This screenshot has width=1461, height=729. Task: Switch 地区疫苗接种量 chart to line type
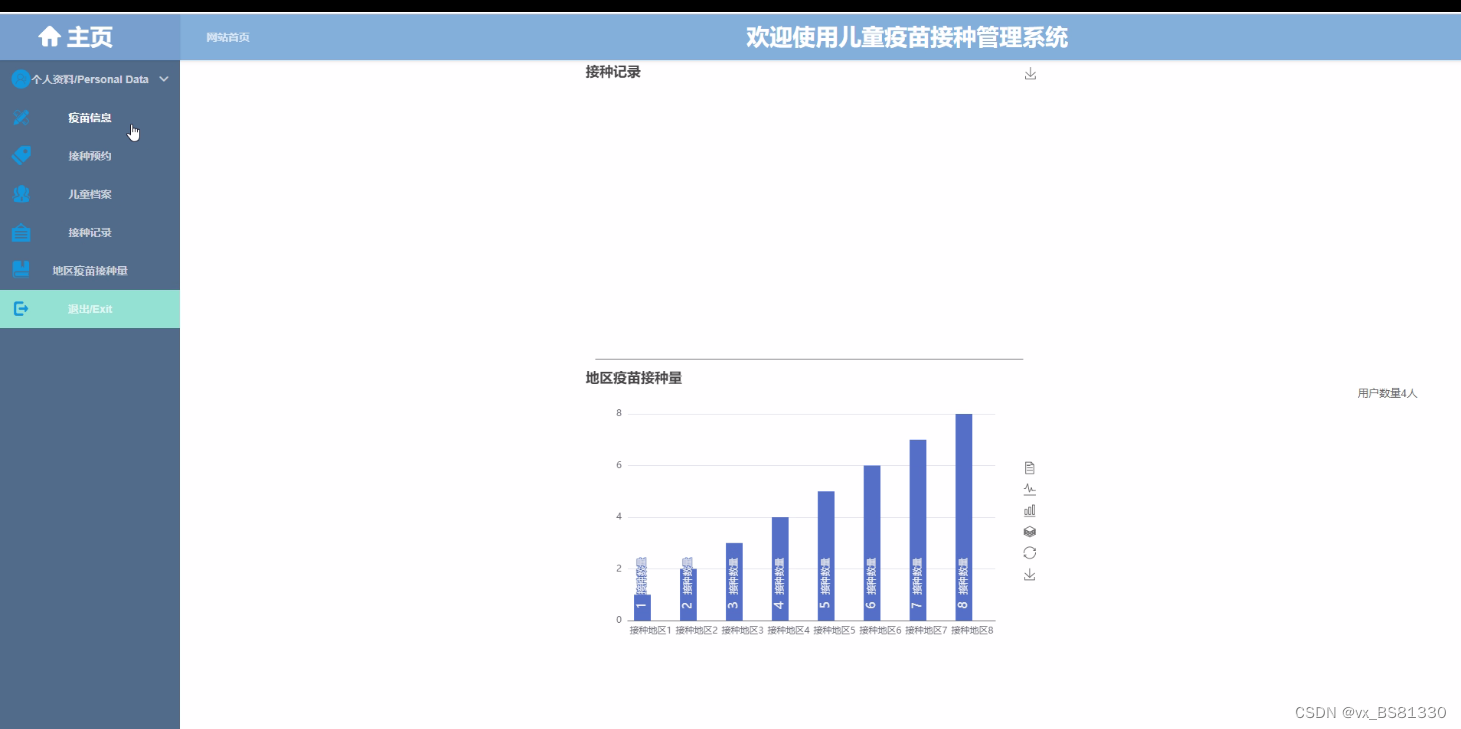[x=1030, y=489]
